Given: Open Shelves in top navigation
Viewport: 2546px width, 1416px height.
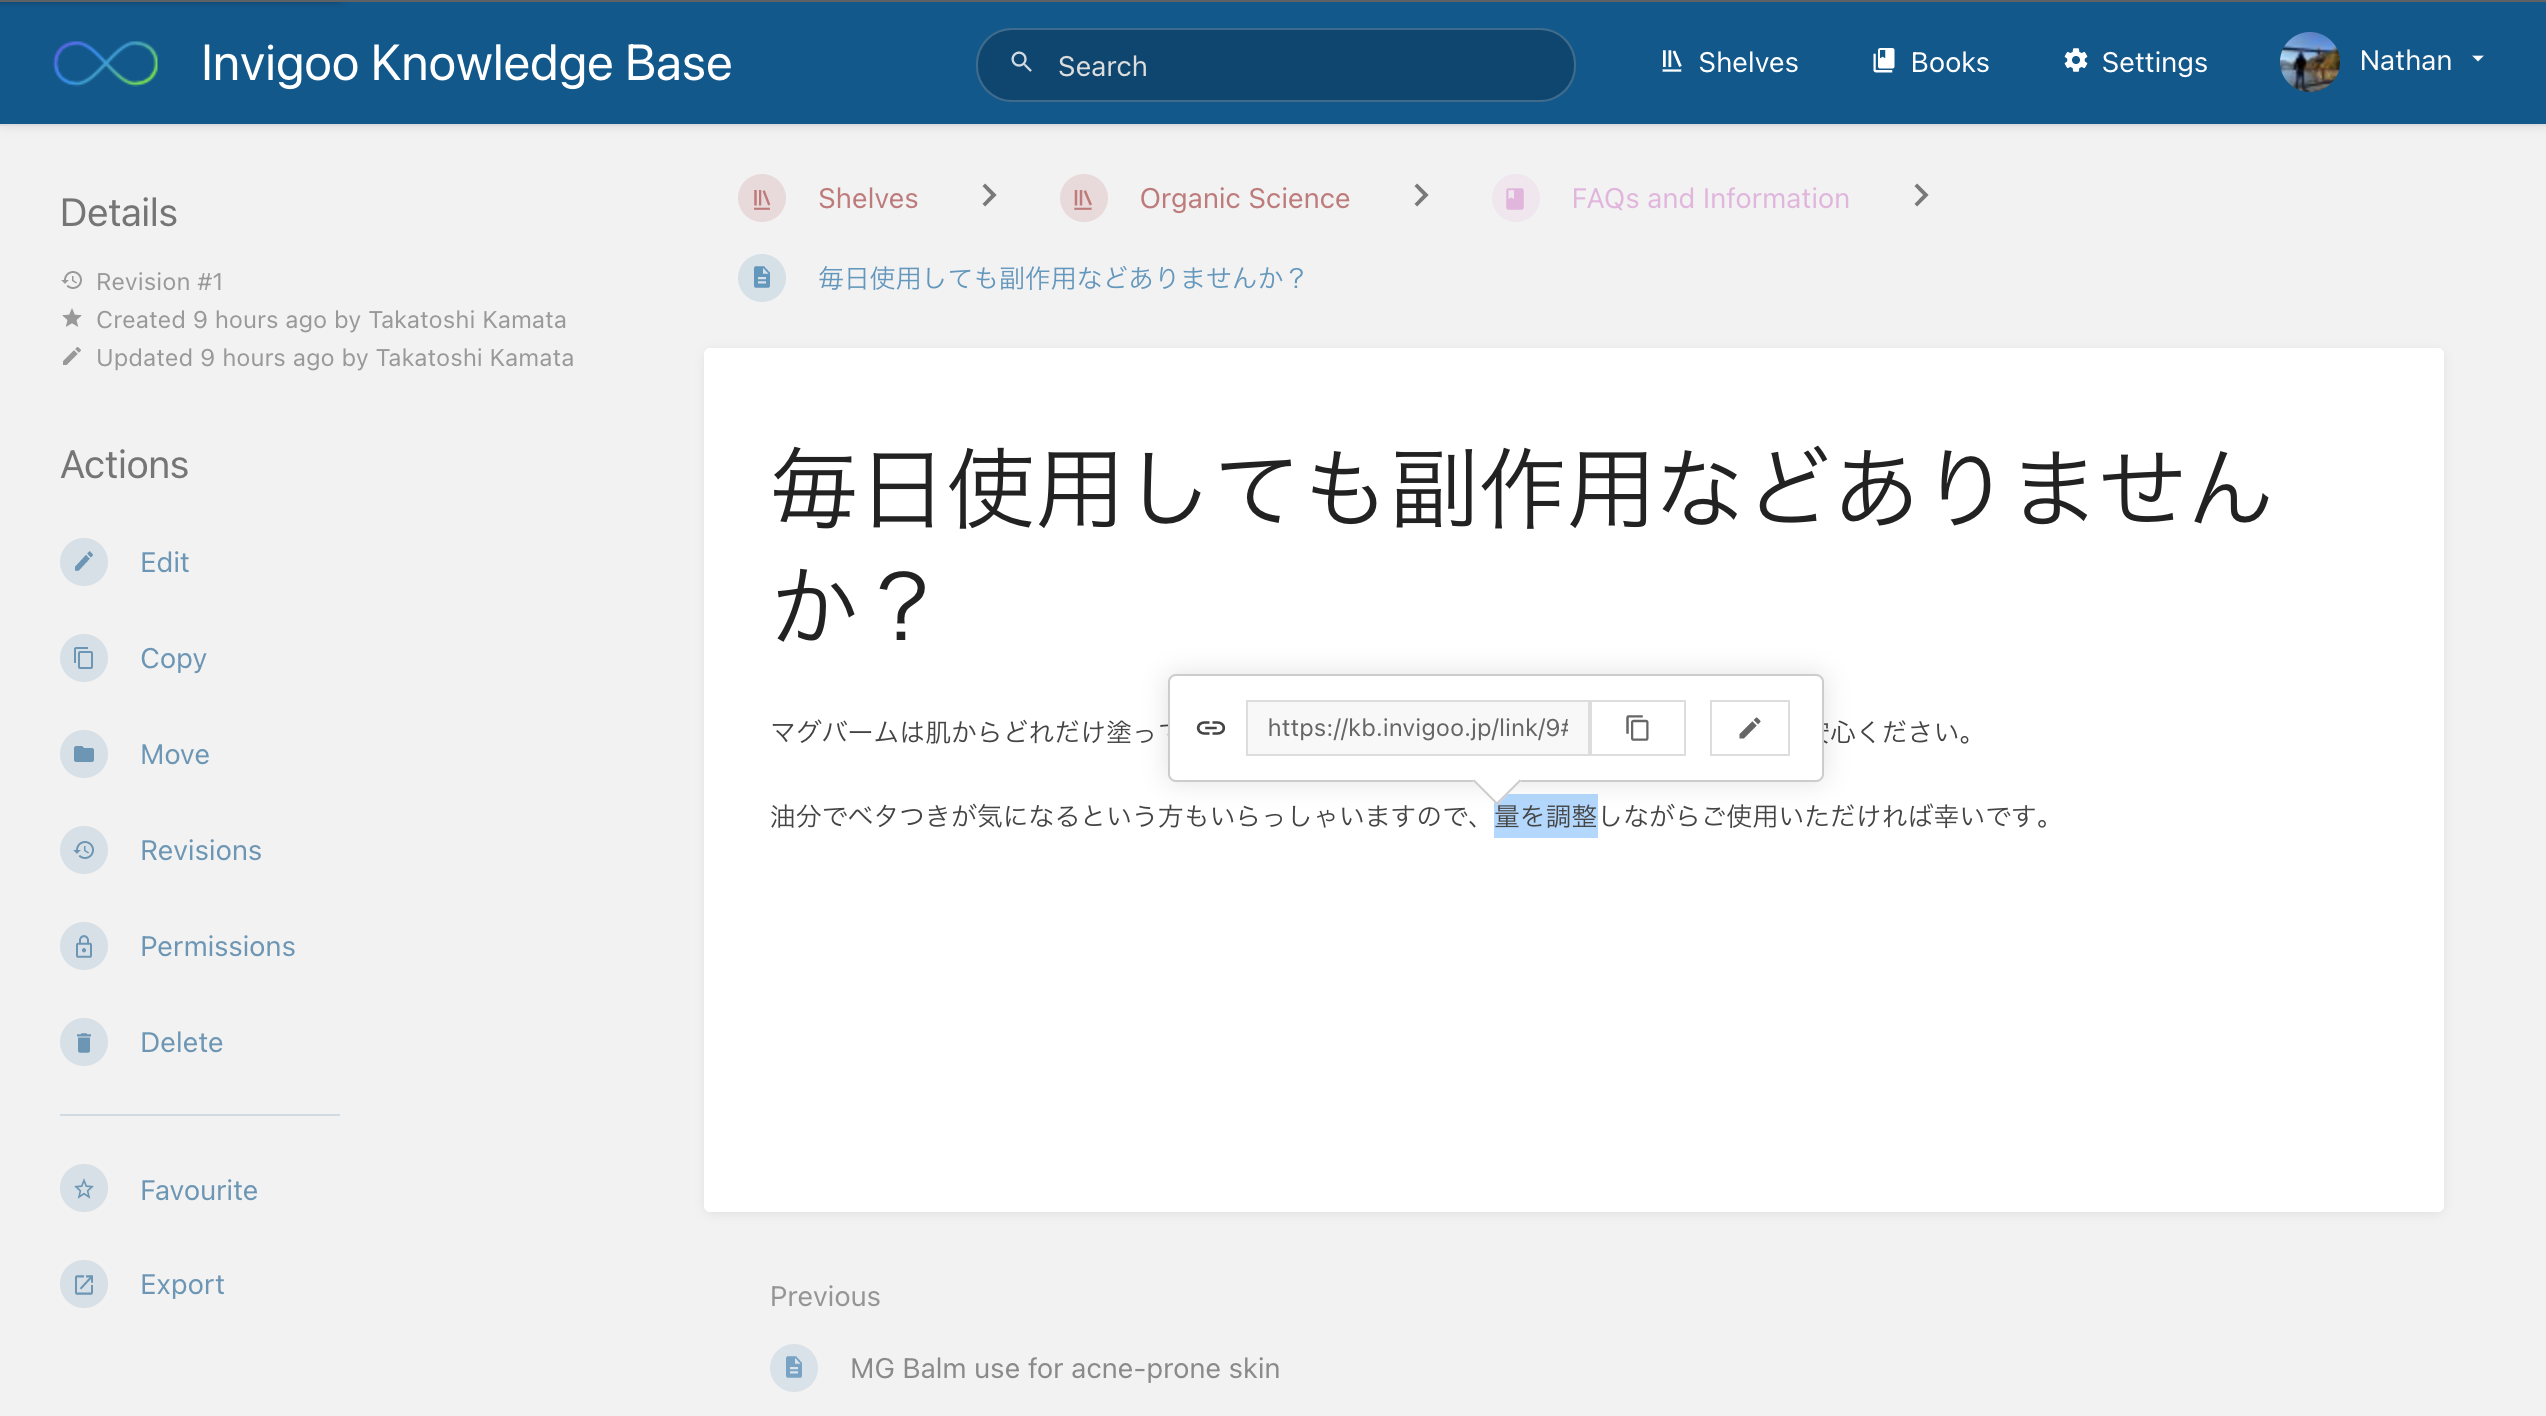Looking at the screenshot, I should 1729,62.
